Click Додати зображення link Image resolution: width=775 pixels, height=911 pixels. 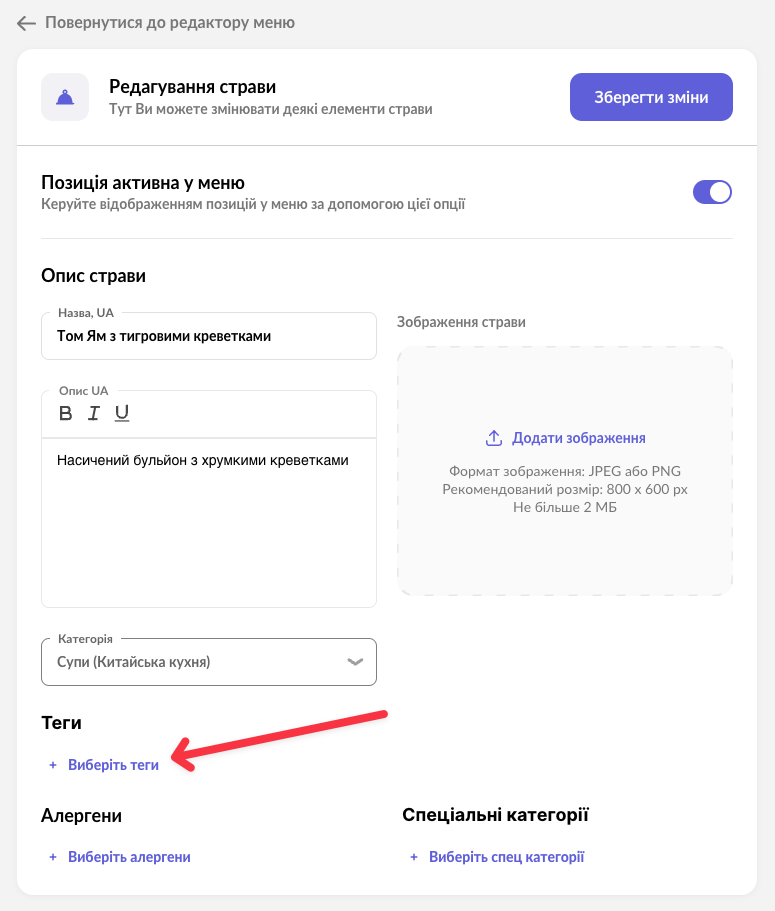578,438
